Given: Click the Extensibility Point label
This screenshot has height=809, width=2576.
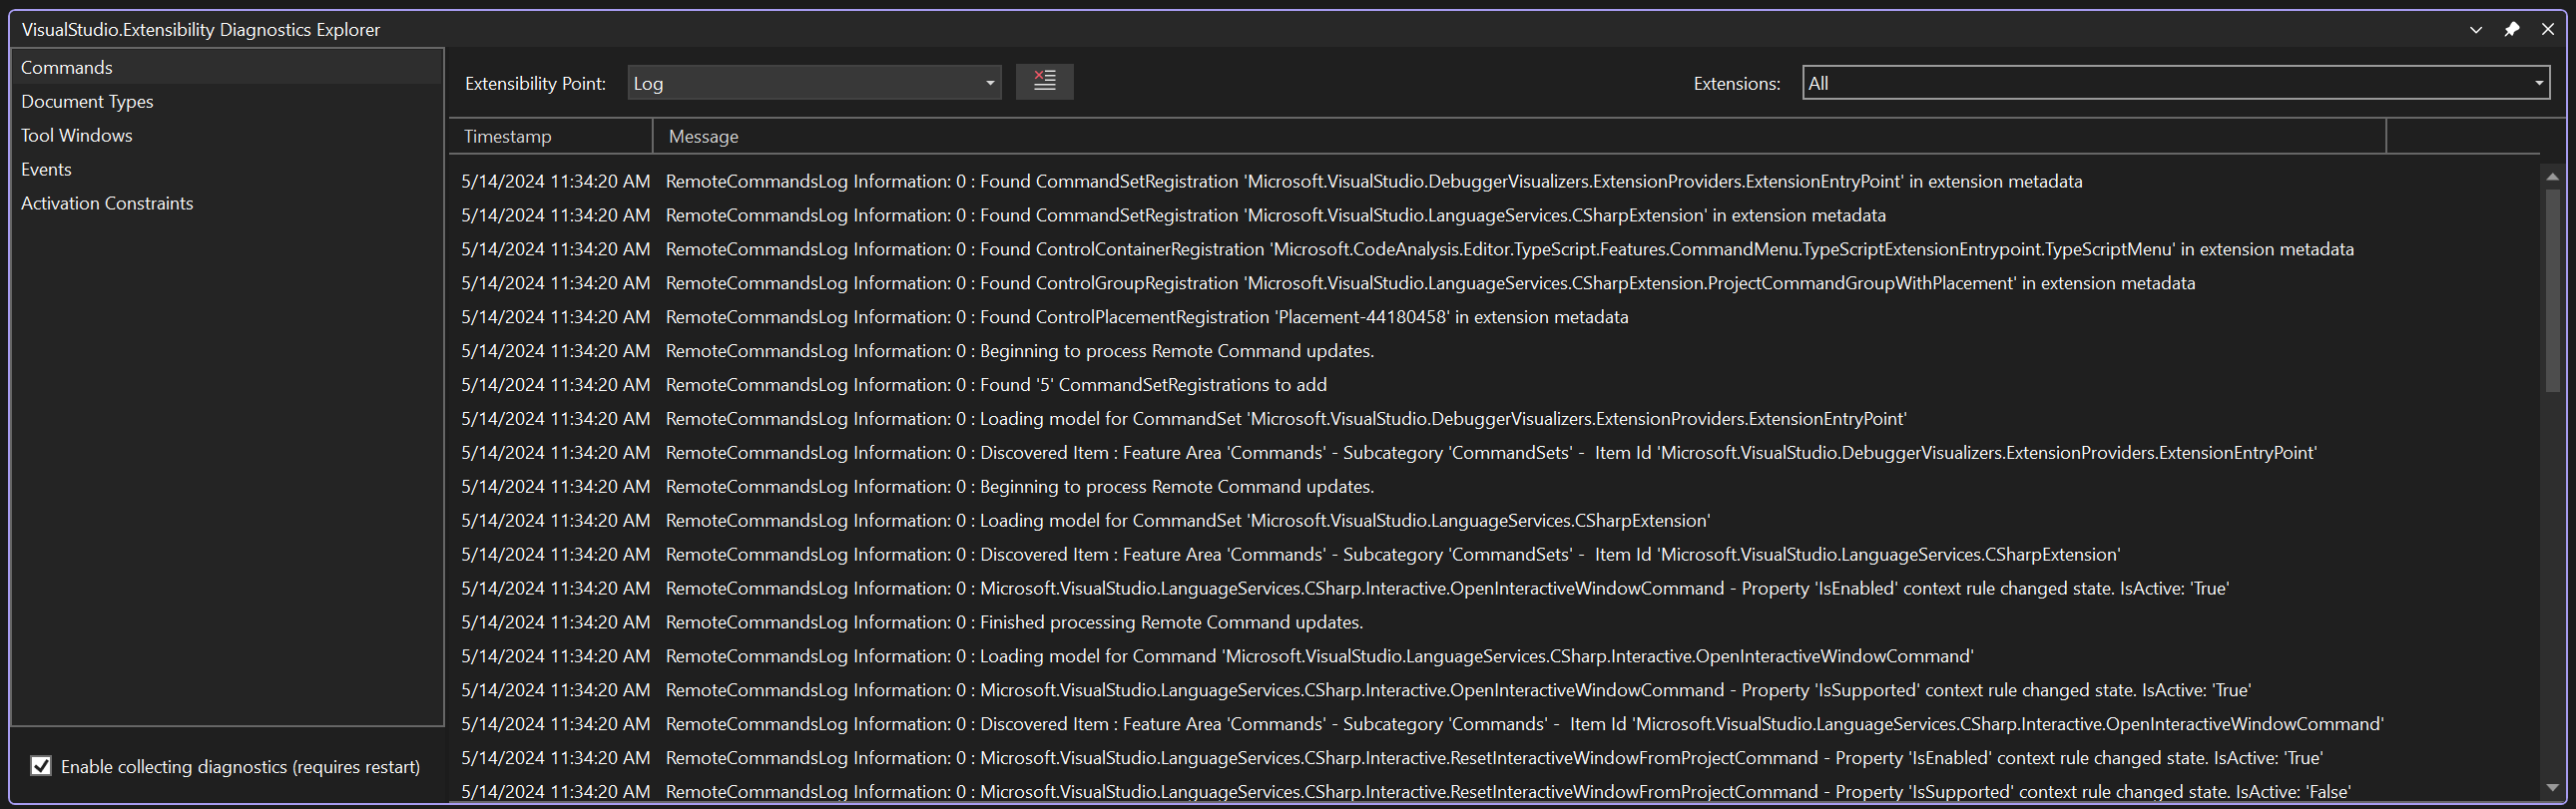Looking at the screenshot, I should (x=535, y=84).
